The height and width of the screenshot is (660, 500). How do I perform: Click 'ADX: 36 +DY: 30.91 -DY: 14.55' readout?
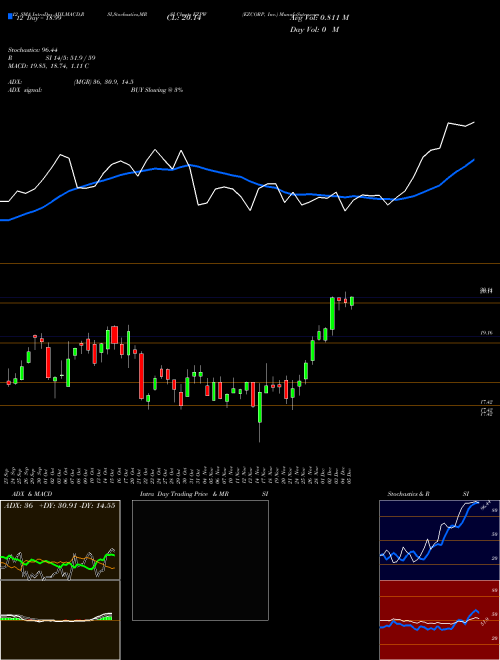[x=60, y=506]
